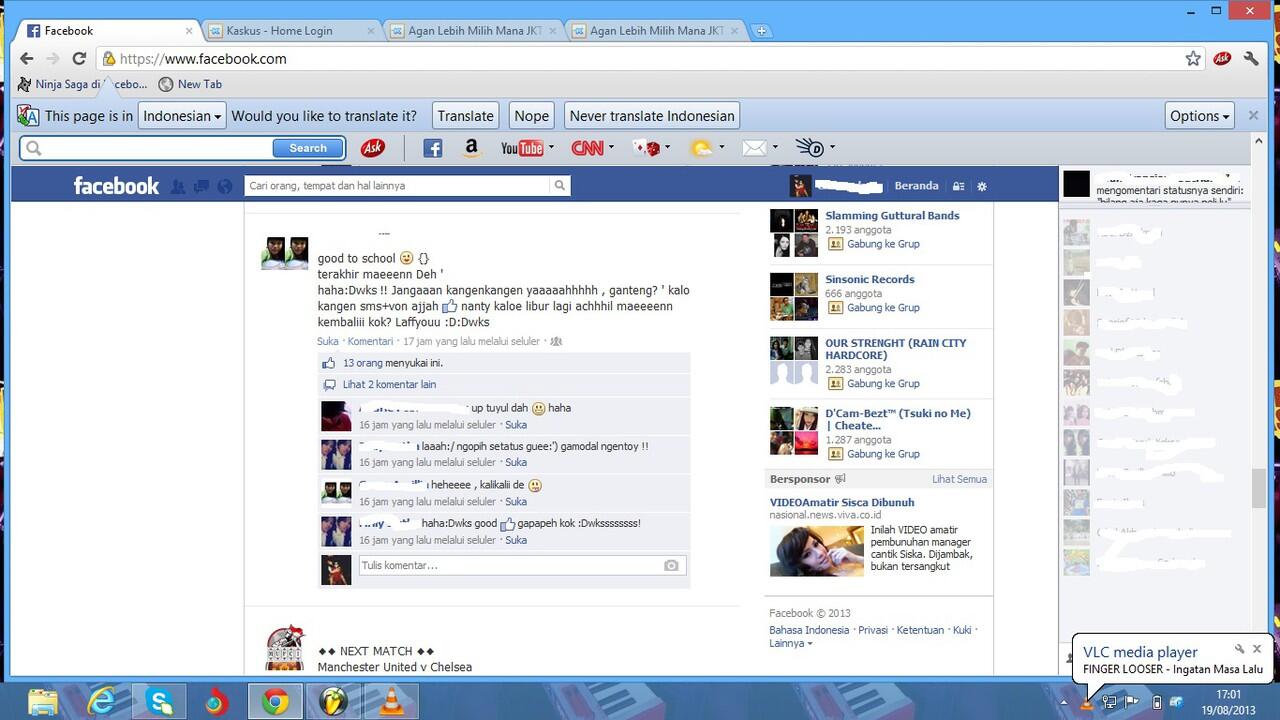
Task: Click Never translate Indonesian
Action: [652, 116]
